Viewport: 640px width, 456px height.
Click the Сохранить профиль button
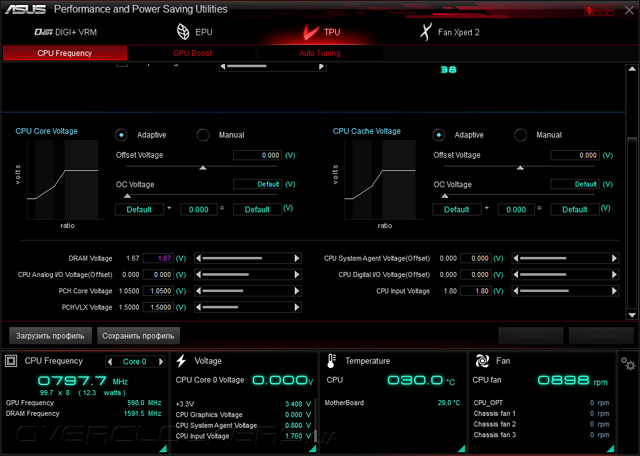138,336
